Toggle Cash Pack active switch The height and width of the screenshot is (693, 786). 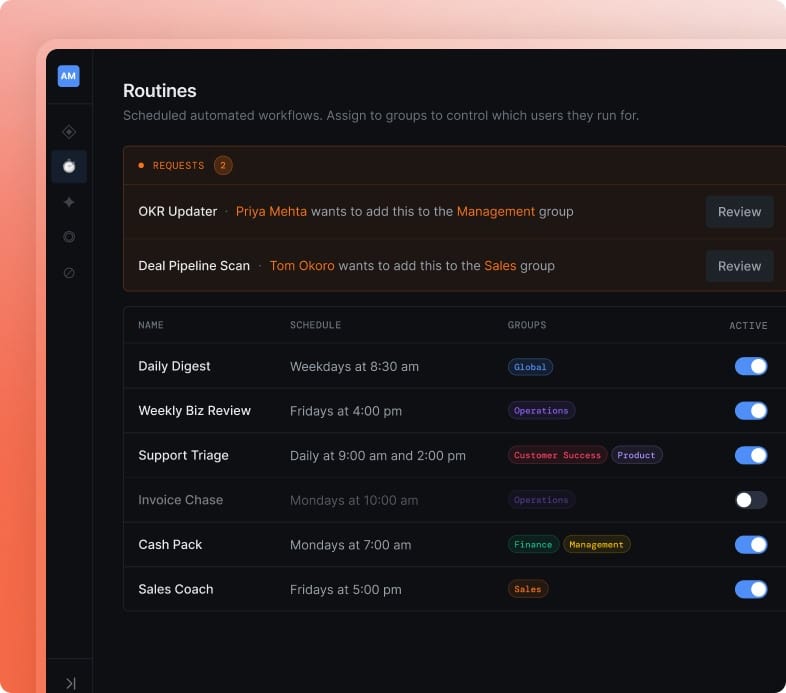751,545
